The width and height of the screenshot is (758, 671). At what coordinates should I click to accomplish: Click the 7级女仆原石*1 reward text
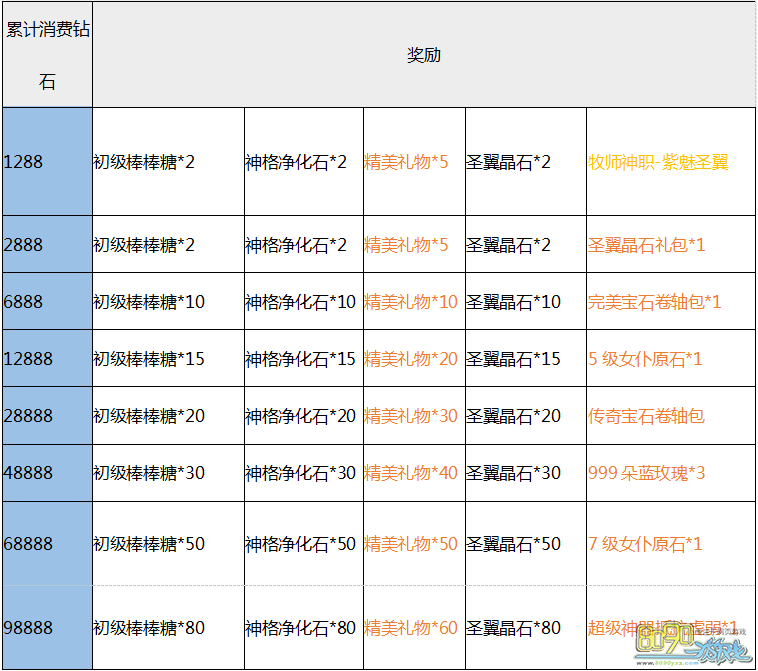tap(645, 543)
